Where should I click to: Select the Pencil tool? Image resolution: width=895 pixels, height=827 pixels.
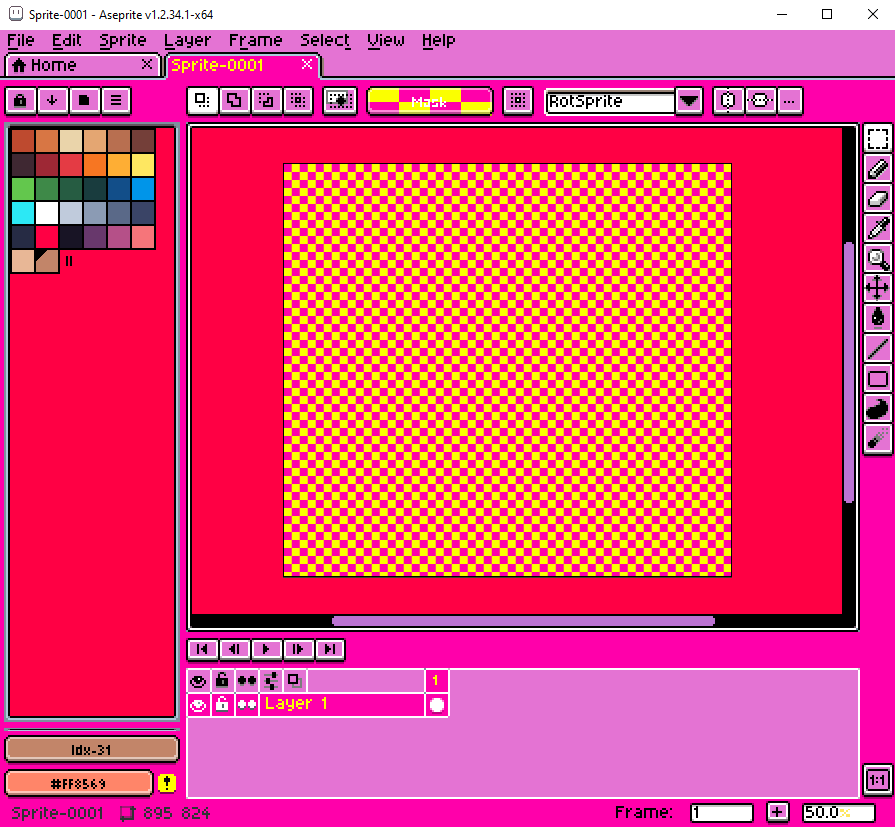coord(877,169)
